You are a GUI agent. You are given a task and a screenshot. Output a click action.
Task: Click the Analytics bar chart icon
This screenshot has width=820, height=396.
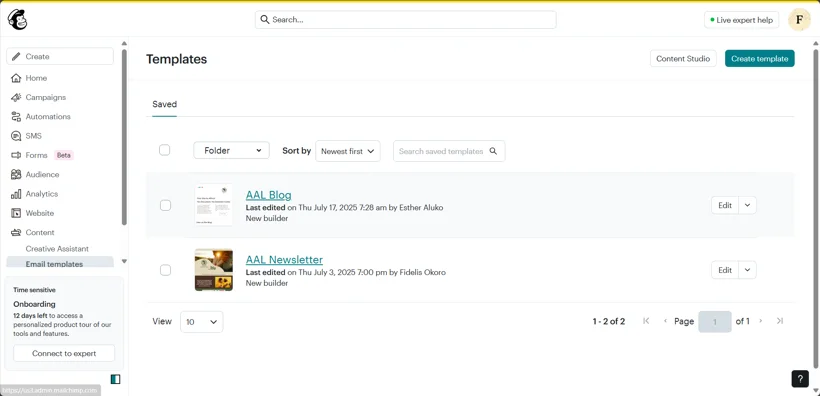click(x=16, y=194)
